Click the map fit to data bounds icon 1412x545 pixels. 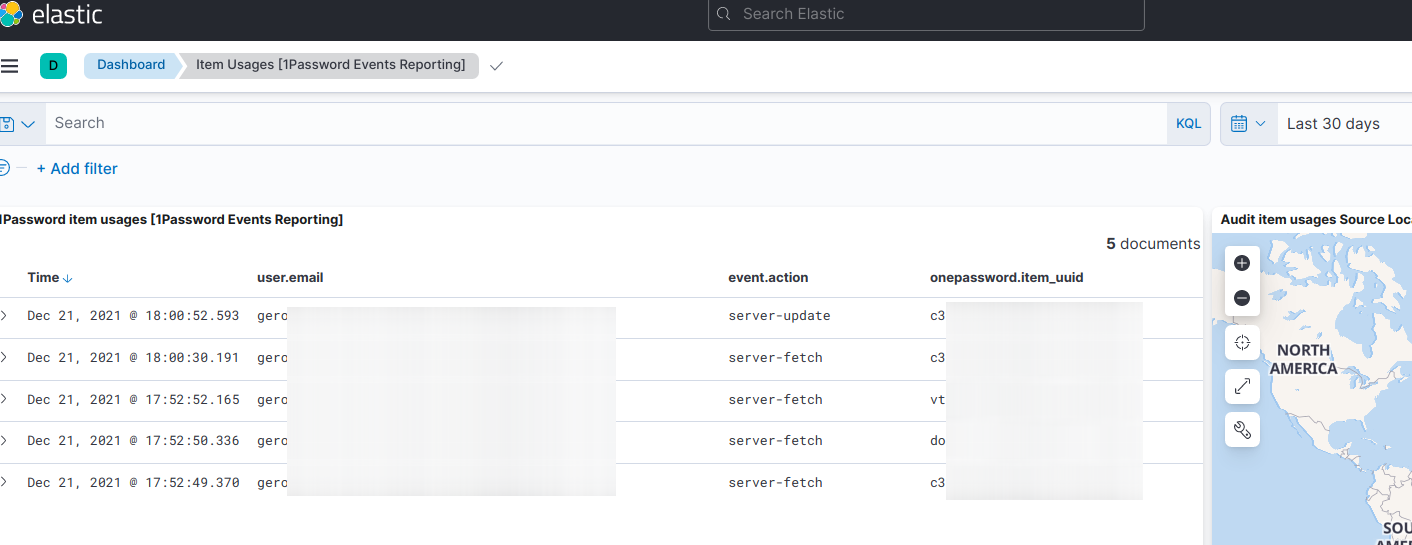pos(1242,342)
